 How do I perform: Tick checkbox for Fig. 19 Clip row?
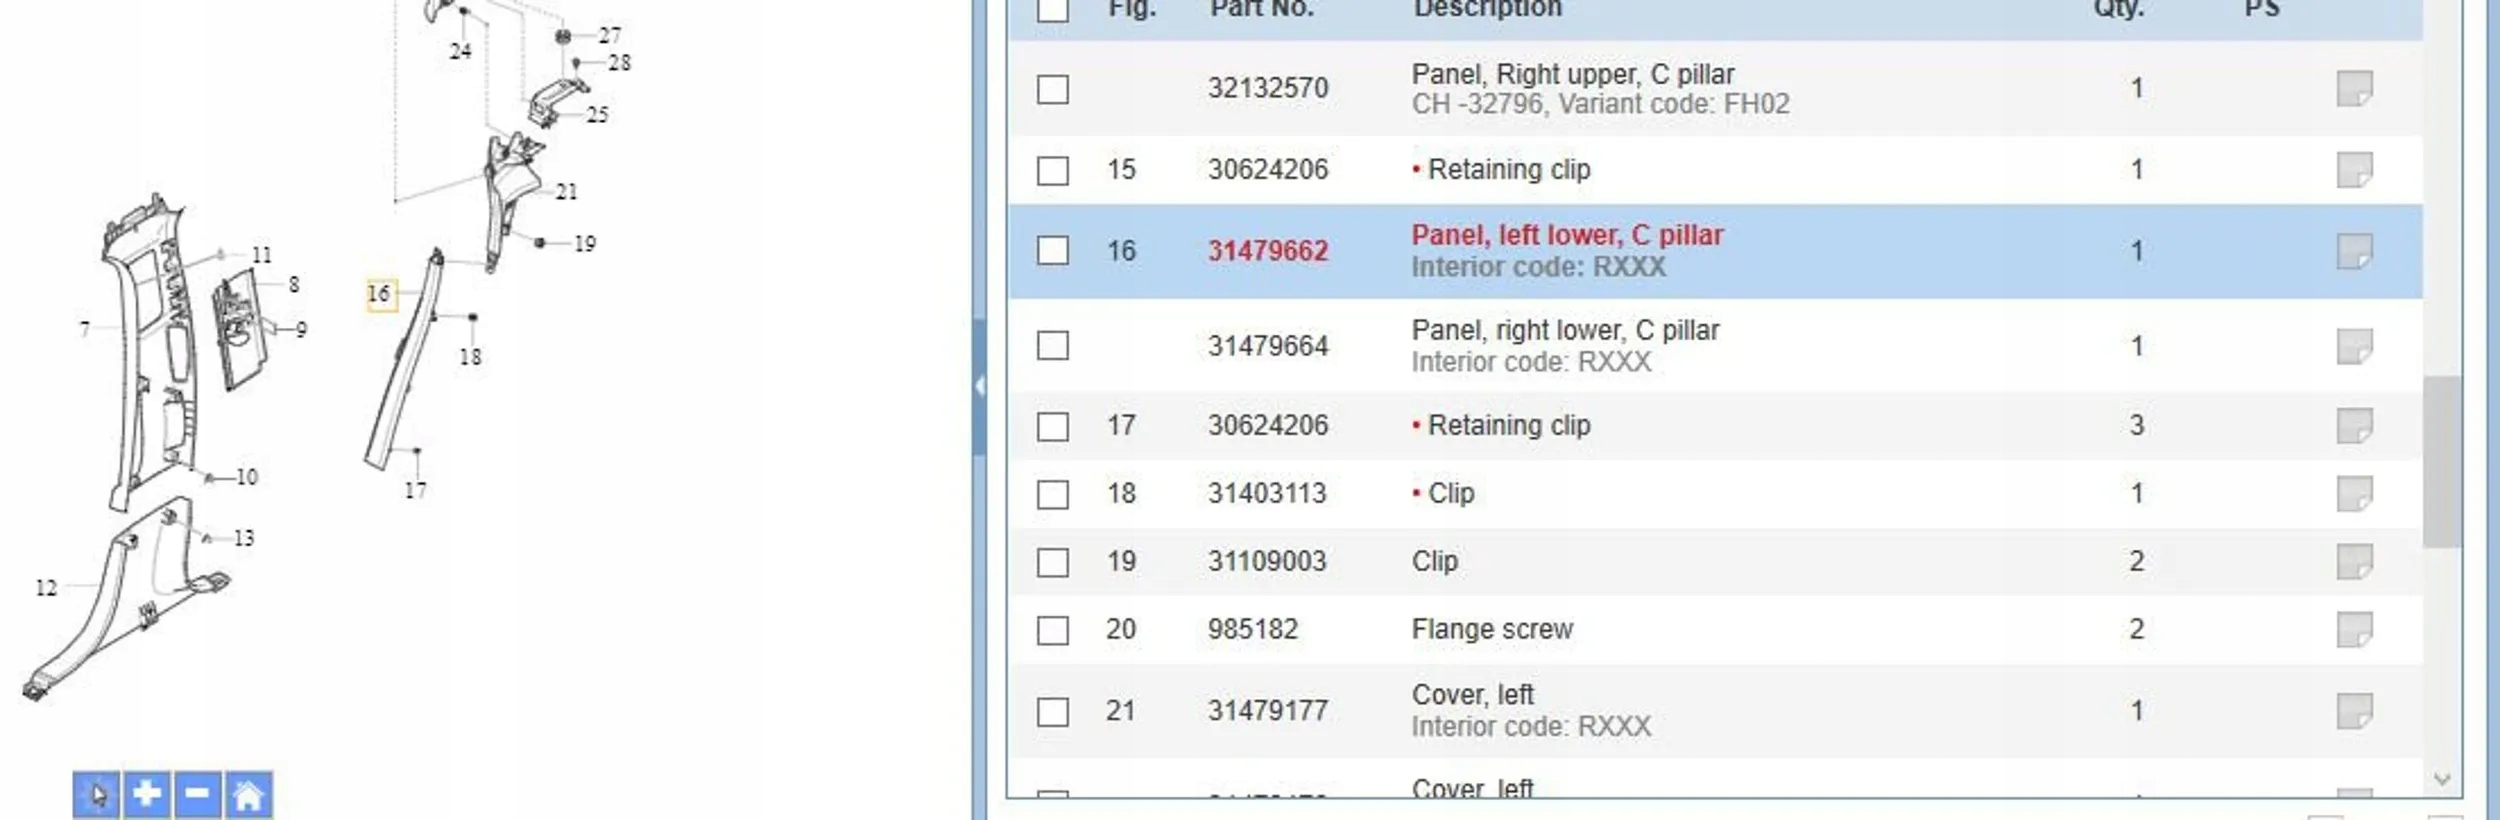click(x=1052, y=562)
